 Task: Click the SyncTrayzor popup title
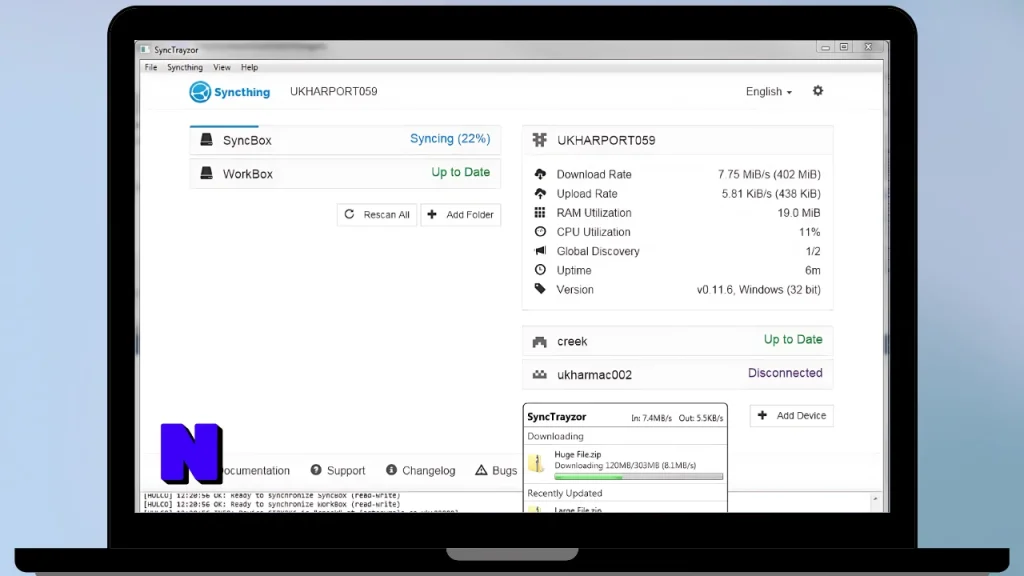pos(556,417)
